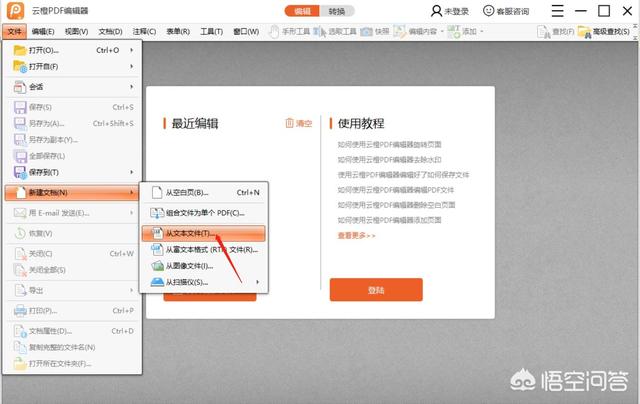Viewport: 640px width, 404px height.
Task: Click the 文档属性(D) properties icon
Action: point(20,331)
